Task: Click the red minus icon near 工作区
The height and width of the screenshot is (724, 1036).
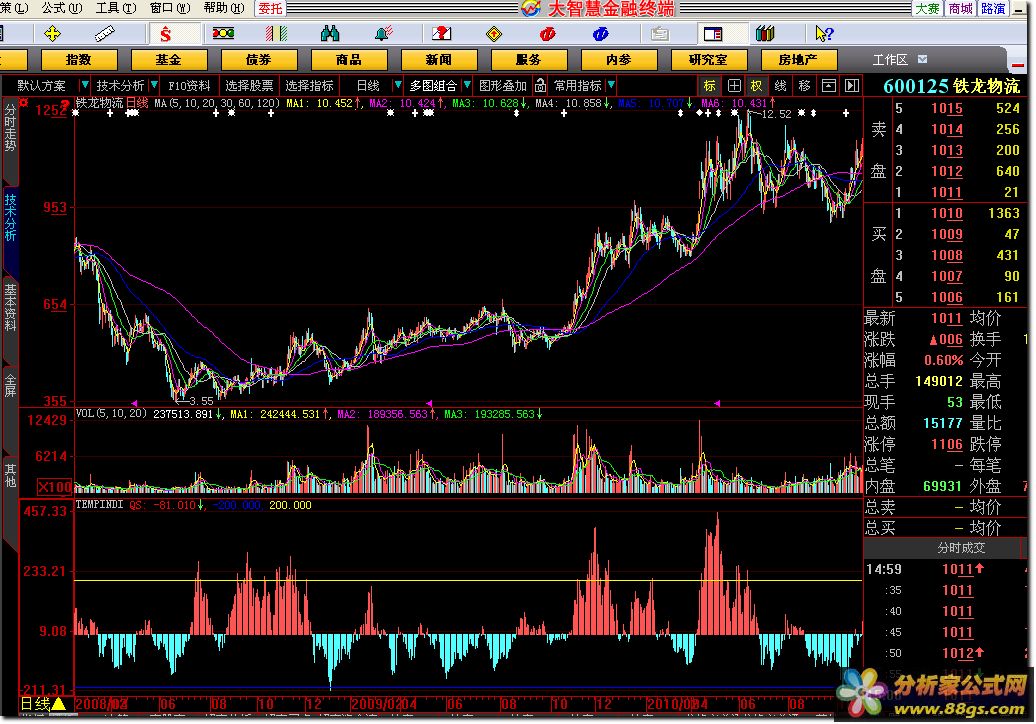Action: pos(1018,65)
